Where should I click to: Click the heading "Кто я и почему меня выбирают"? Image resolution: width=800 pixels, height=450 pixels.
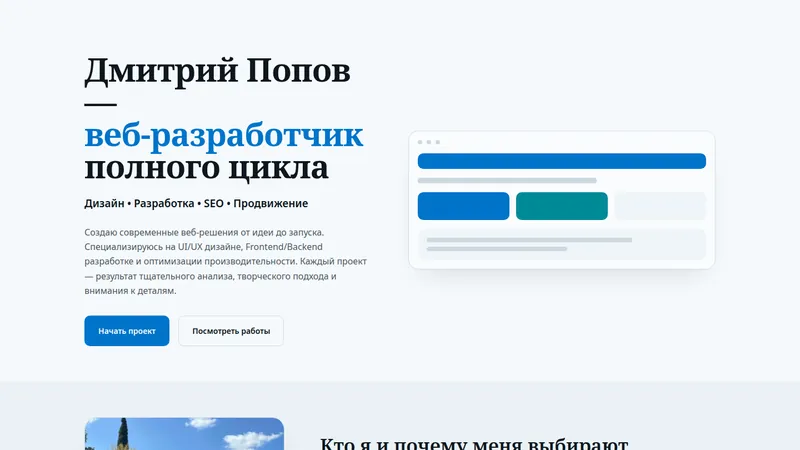(x=474, y=443)
